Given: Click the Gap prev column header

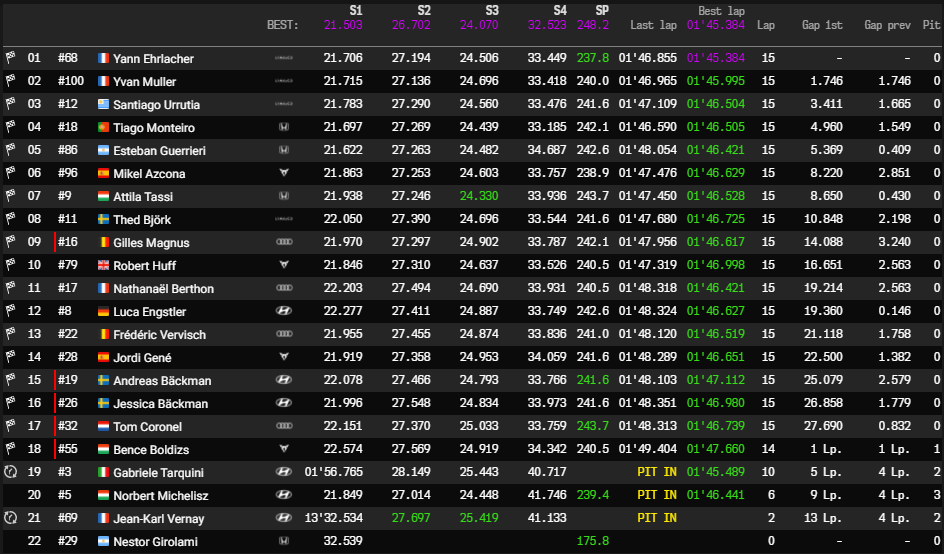Looking at the screenshot, I should point(887,25).
